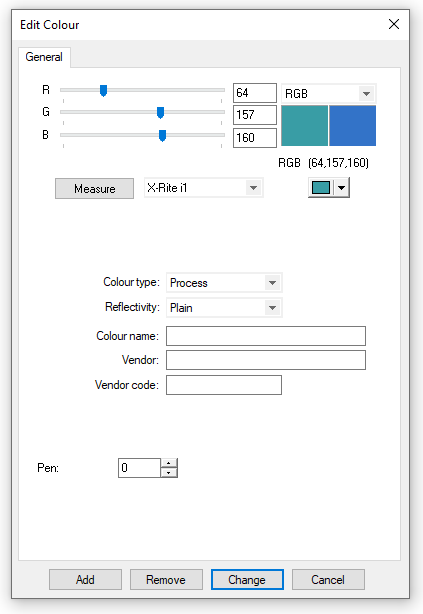The image size is (423, 614).
Task: Focus the B value field showing 160
Action: pyautogui.click(x=255, y=138)
